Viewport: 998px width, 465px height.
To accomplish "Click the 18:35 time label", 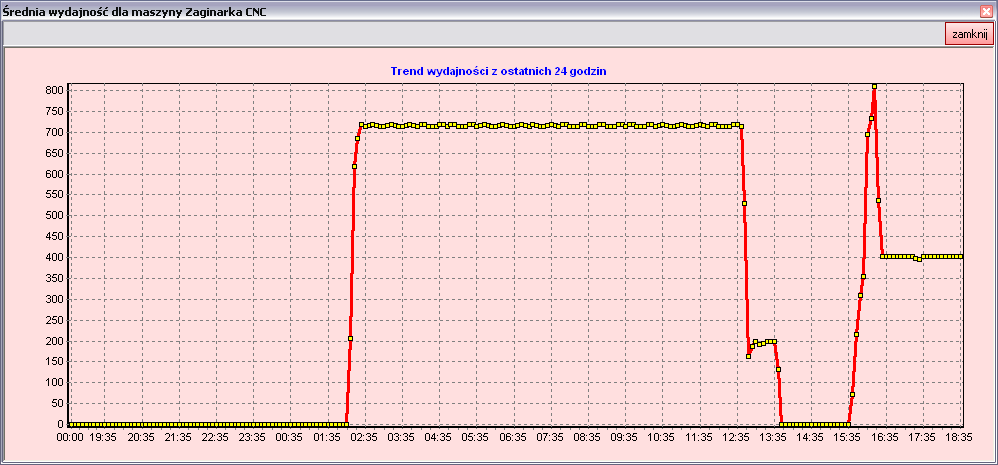I will (x=959, y=438).
